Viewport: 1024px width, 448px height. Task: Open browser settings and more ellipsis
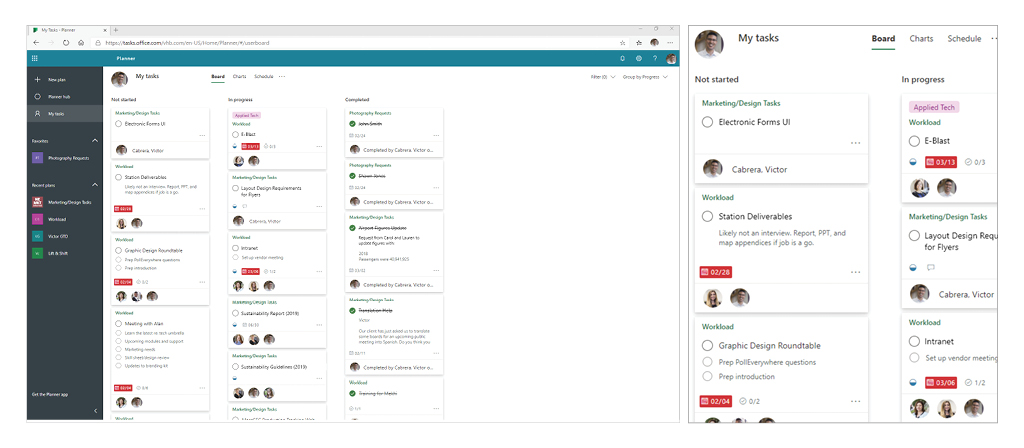coord(670,42)
